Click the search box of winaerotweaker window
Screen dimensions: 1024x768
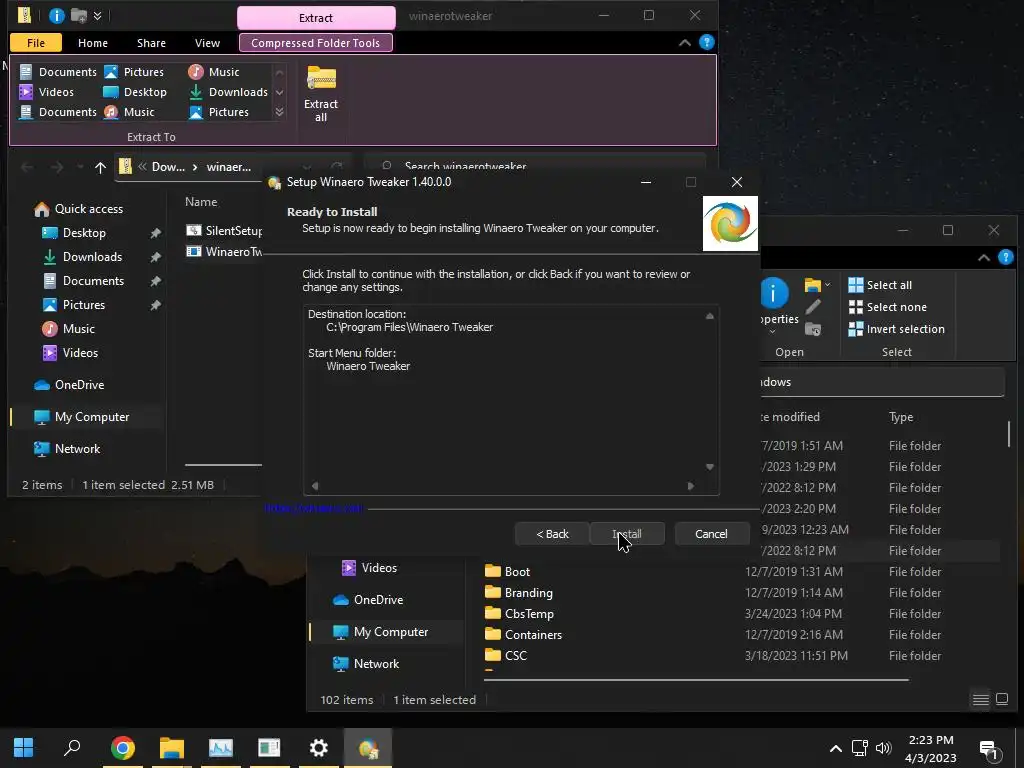pos(534,165)
